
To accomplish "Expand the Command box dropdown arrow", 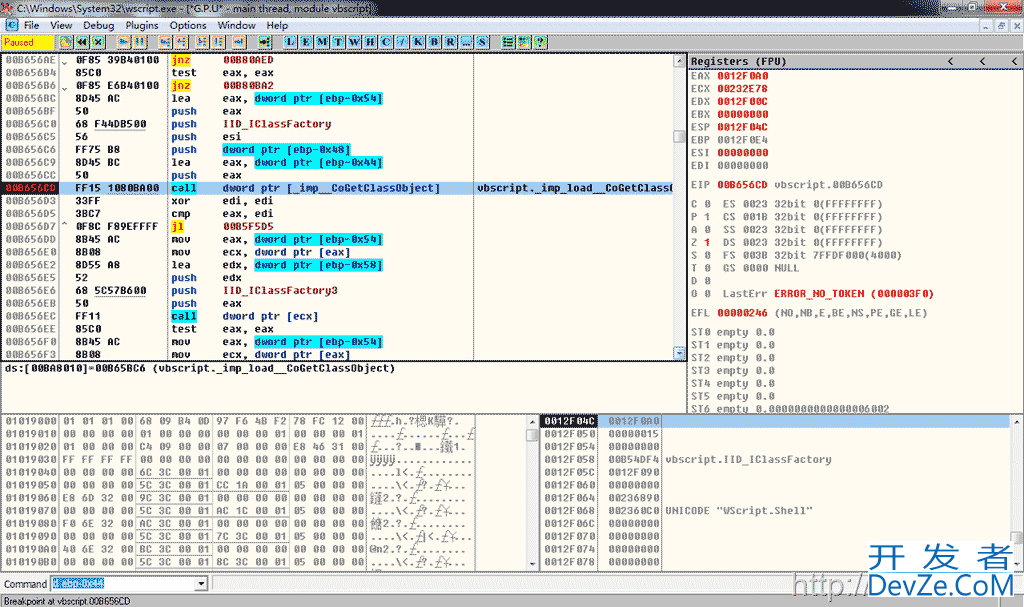I will (x=201, y=583).
